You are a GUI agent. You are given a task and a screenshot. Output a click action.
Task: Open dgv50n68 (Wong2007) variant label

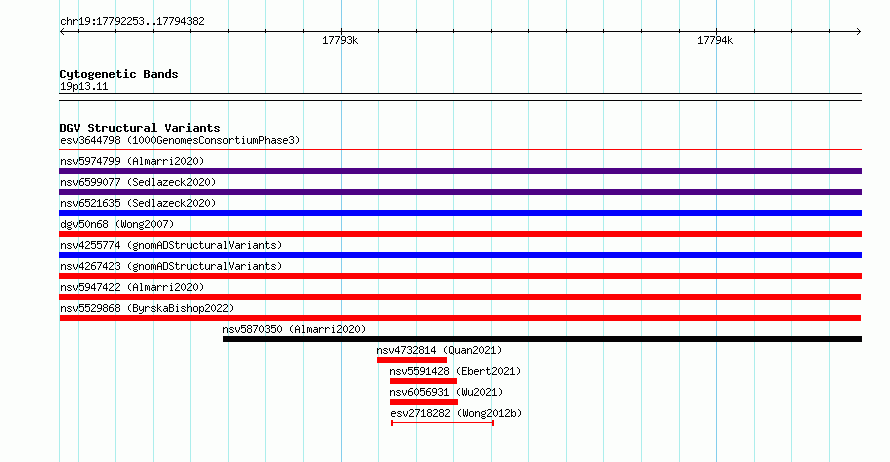click(117, 224)
